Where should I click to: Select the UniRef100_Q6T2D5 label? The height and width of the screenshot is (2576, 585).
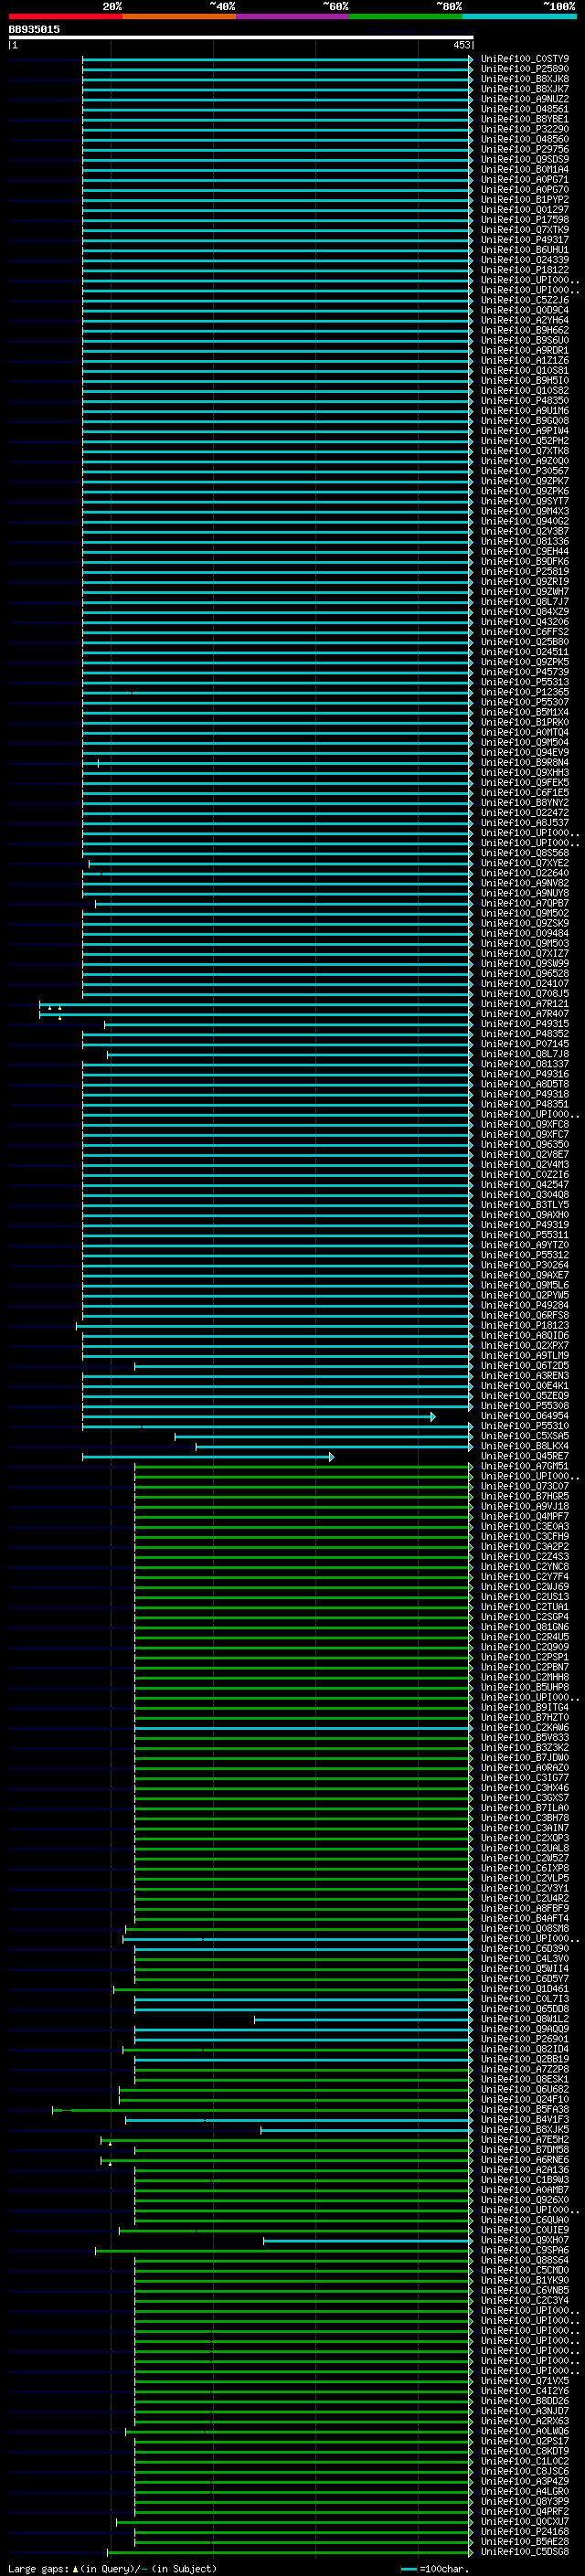click(x=525, y=1366)
